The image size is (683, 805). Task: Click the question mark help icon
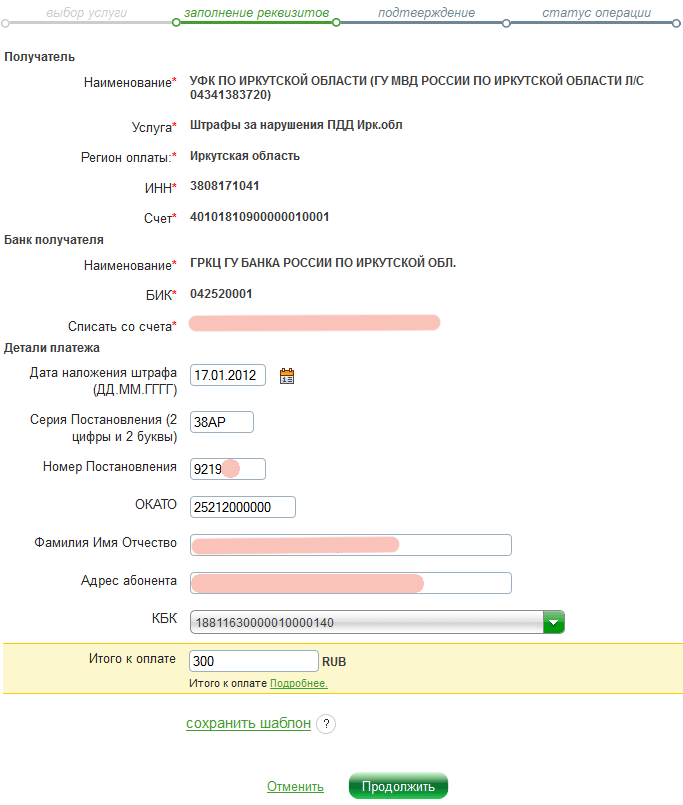(x=325, y=724)
